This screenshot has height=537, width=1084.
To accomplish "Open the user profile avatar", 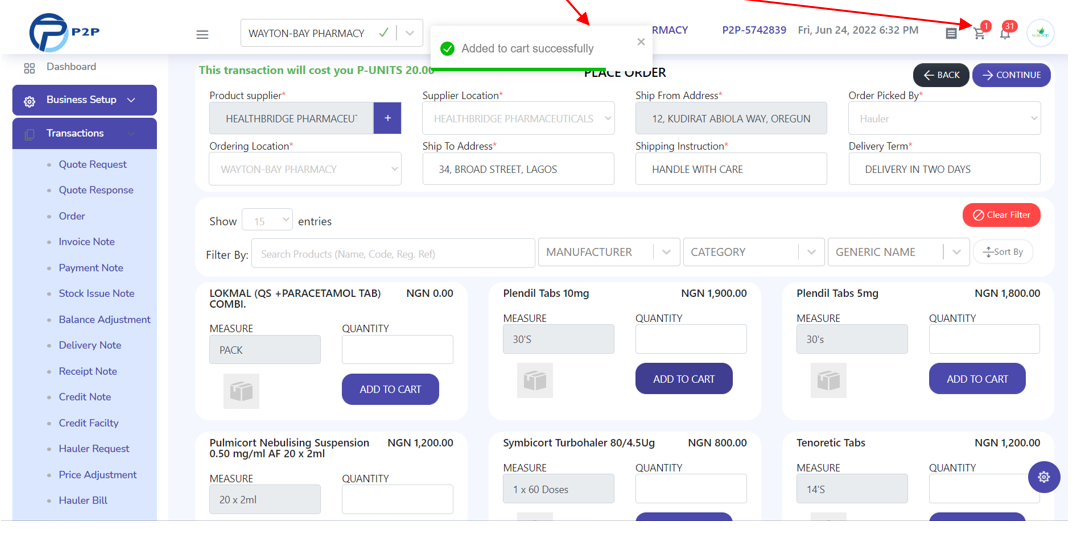I will [x=1040, y=33].
